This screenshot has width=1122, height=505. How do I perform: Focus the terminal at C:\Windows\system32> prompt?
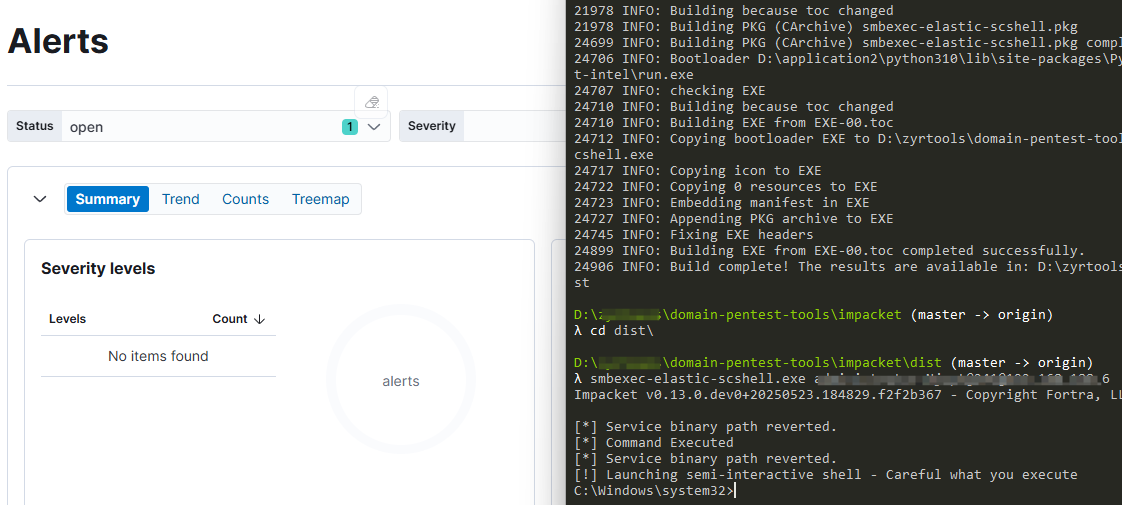click(x=655, y=491)
